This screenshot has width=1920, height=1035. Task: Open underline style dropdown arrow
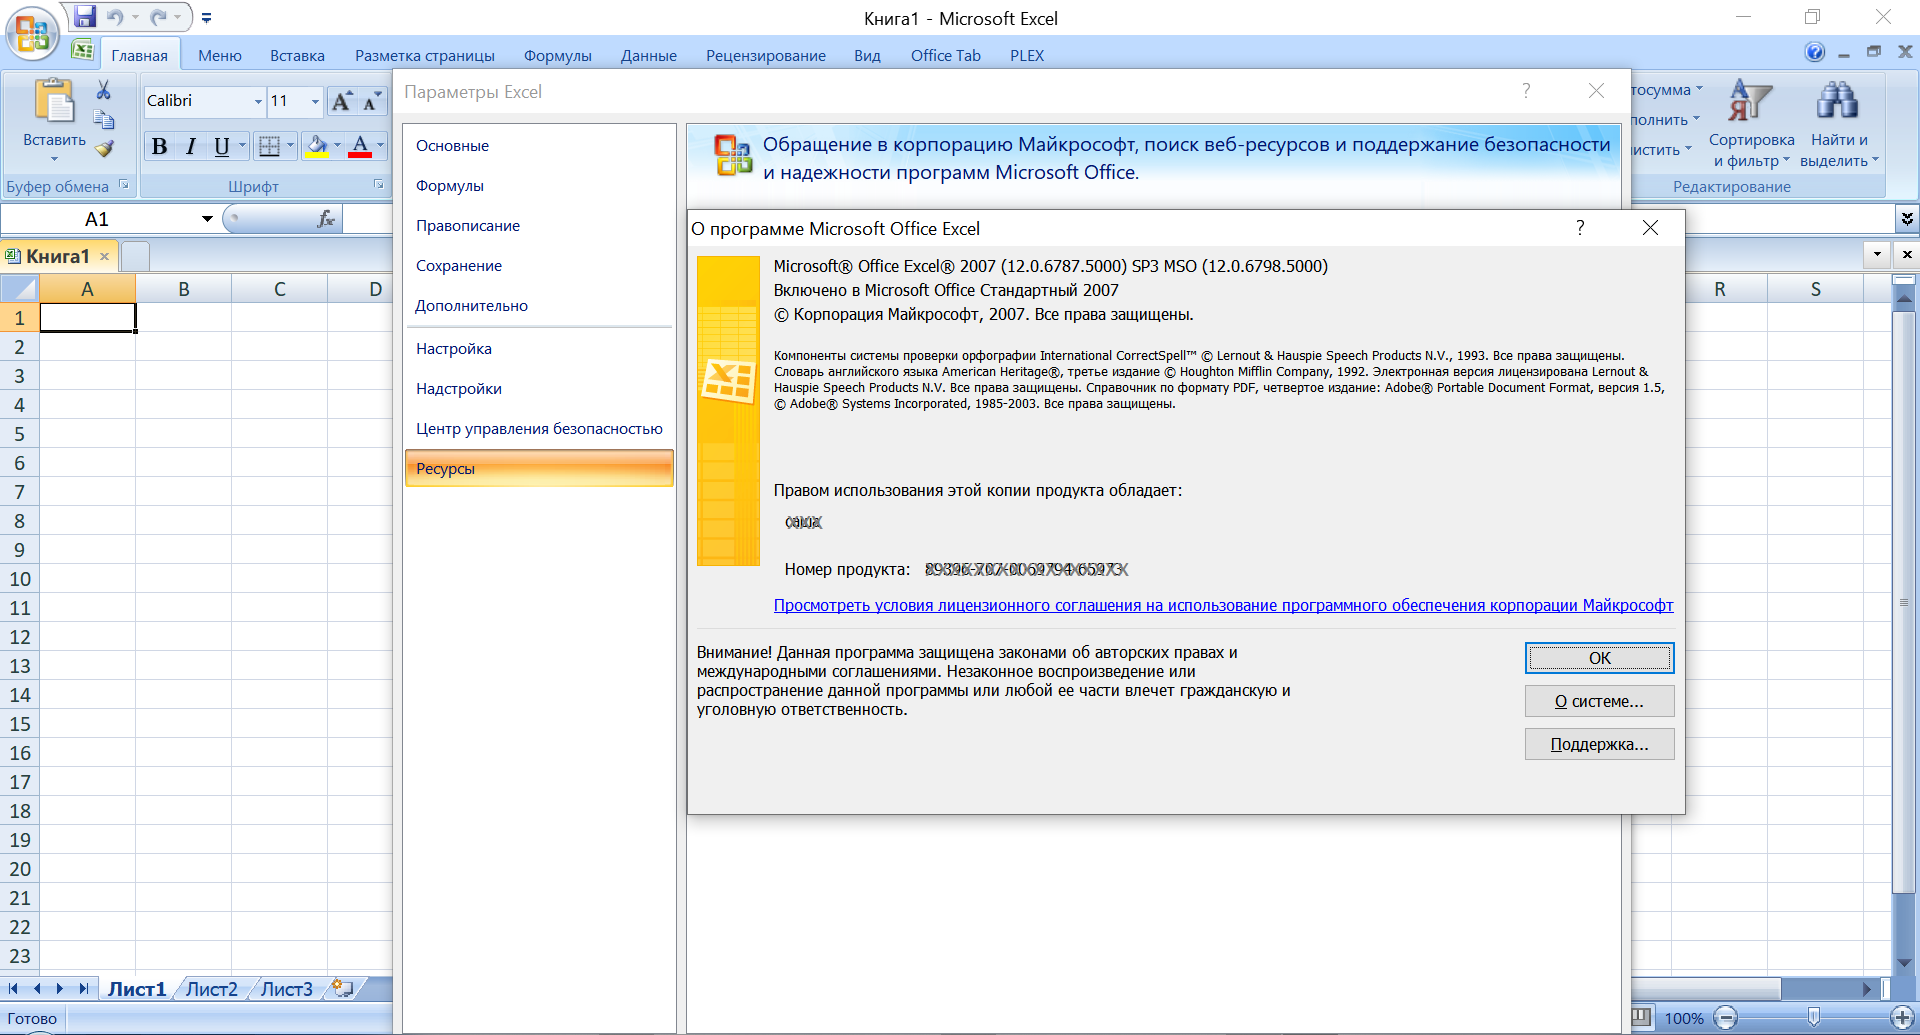[242, 147]
